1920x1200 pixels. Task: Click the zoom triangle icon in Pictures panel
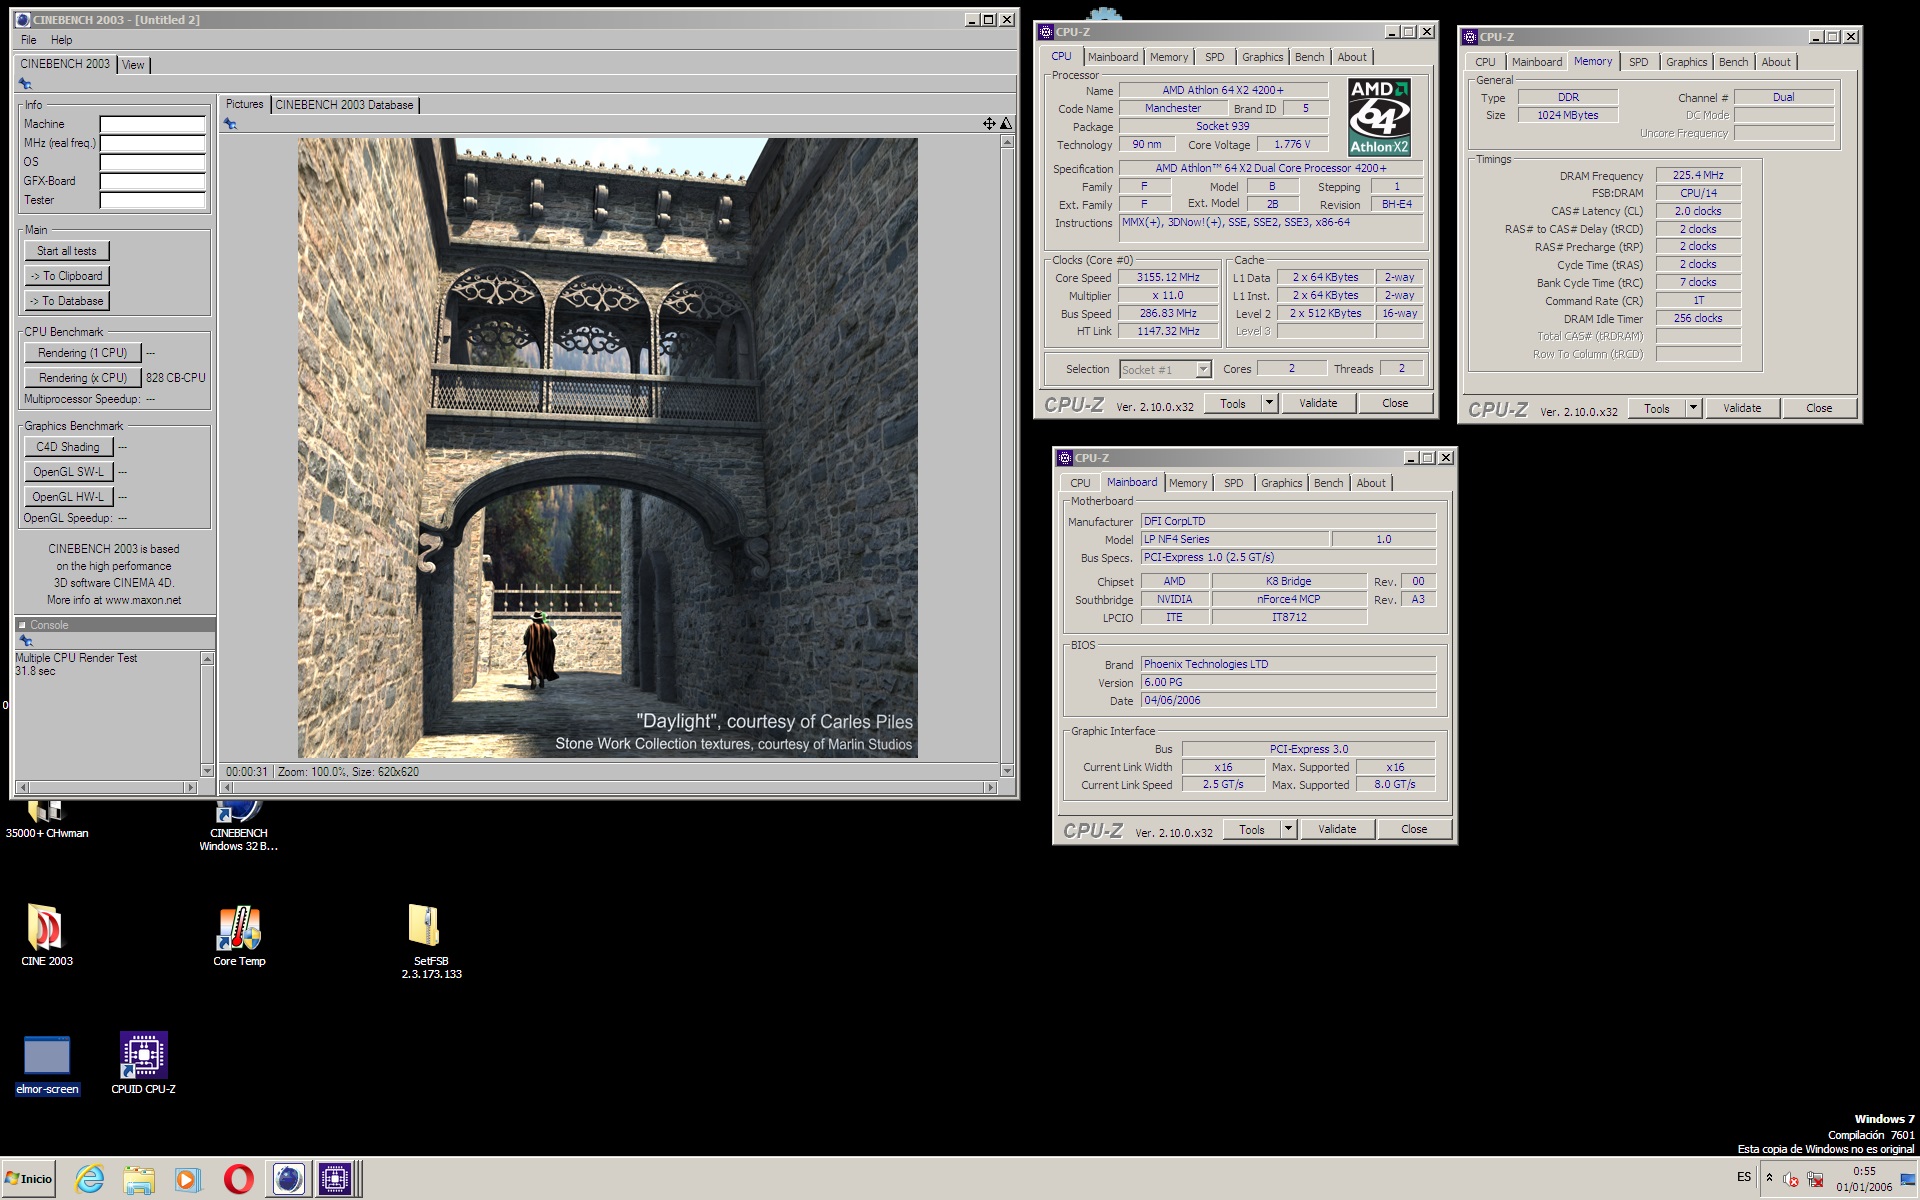tap(1006, 124)
